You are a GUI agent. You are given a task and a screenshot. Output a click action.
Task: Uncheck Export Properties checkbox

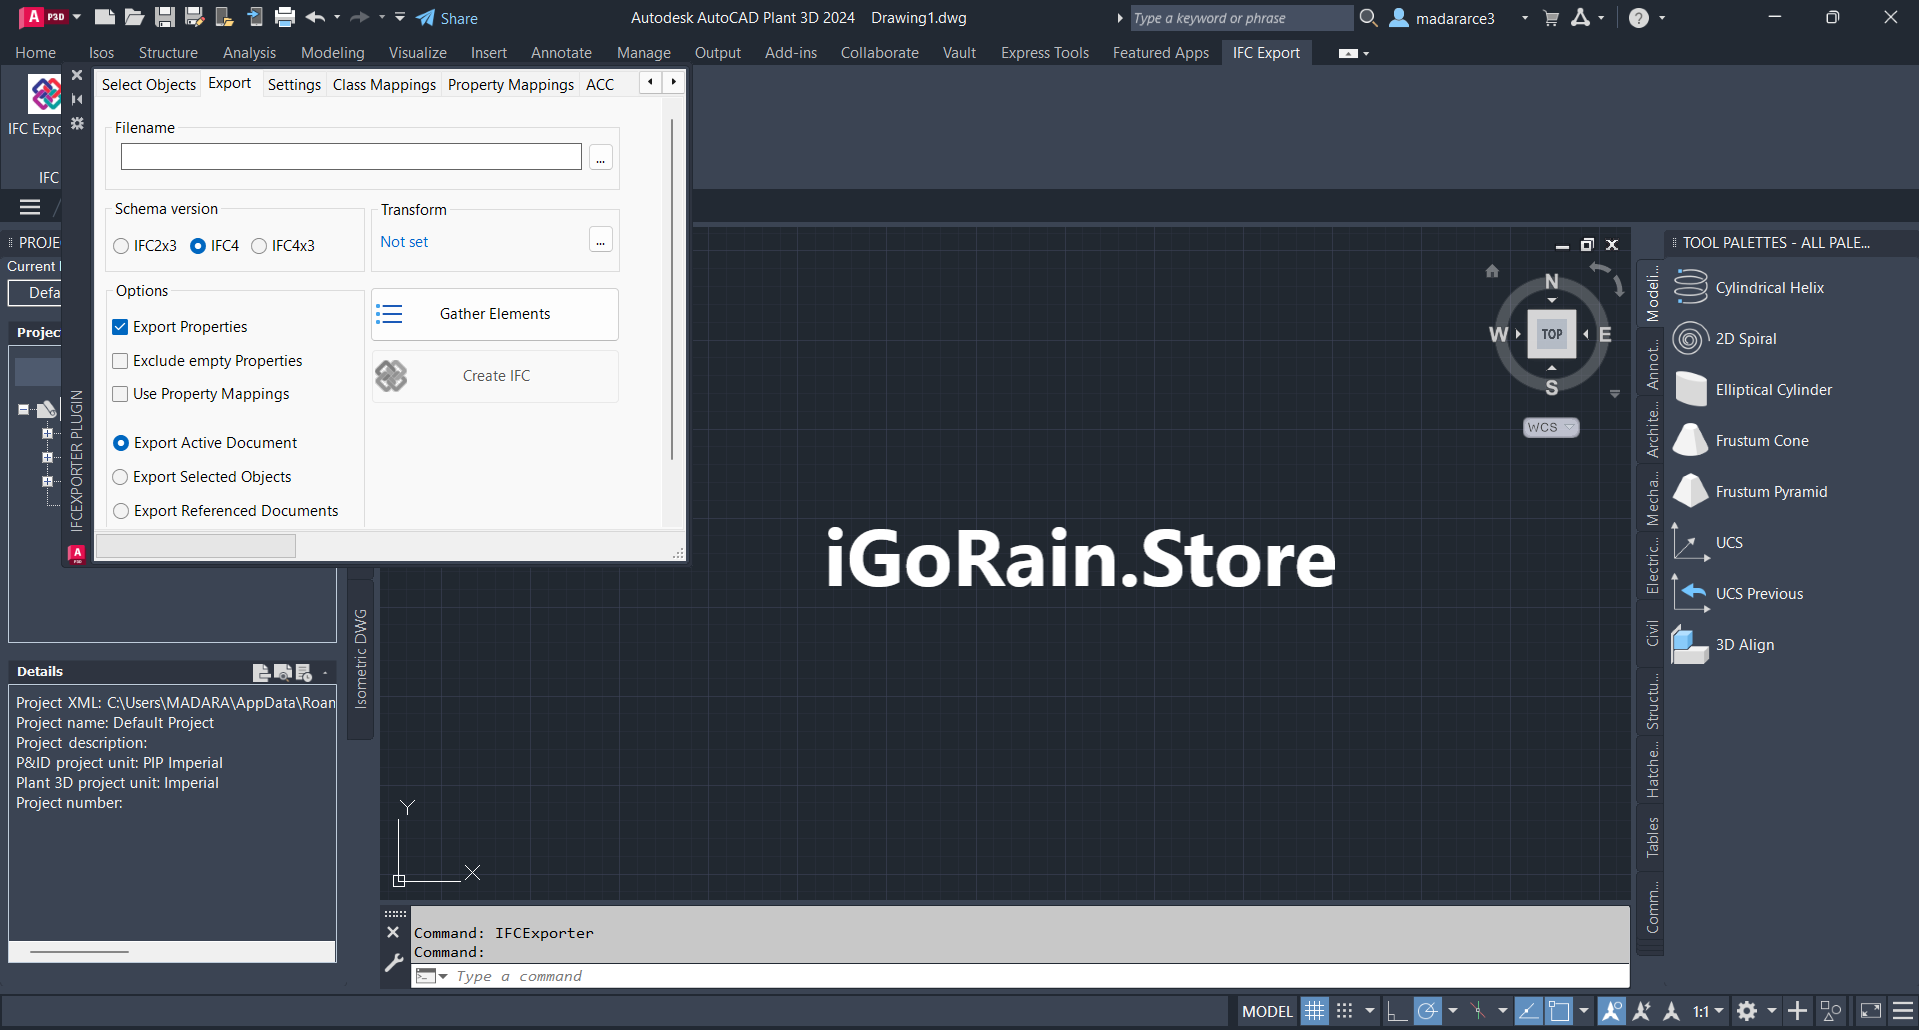pyautogui.click(x=121, y=327)
